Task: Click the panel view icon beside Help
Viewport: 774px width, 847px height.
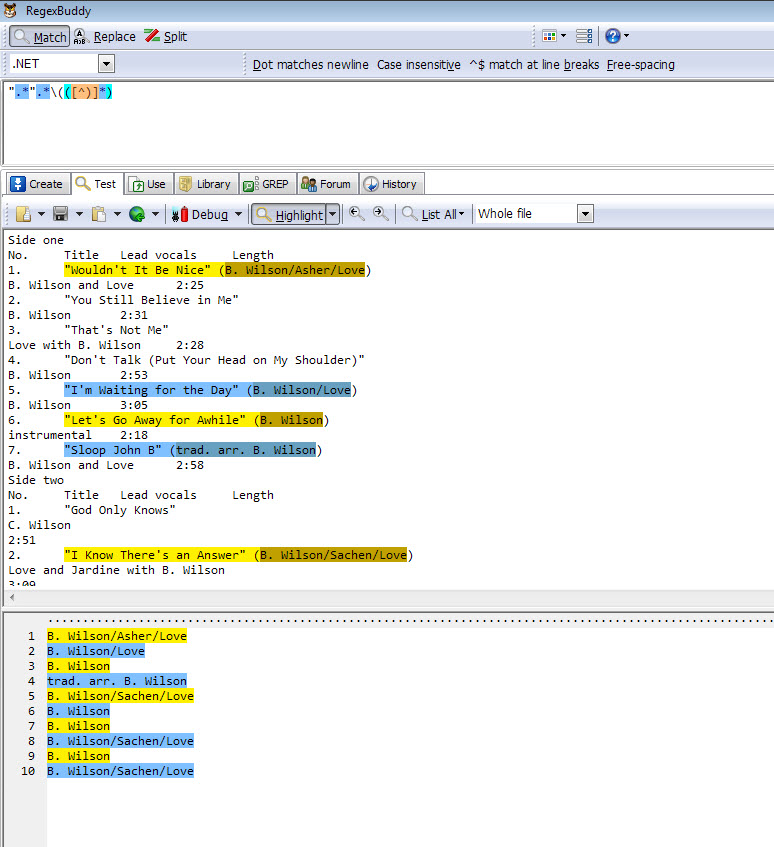Action: click(x=584, y=37)
